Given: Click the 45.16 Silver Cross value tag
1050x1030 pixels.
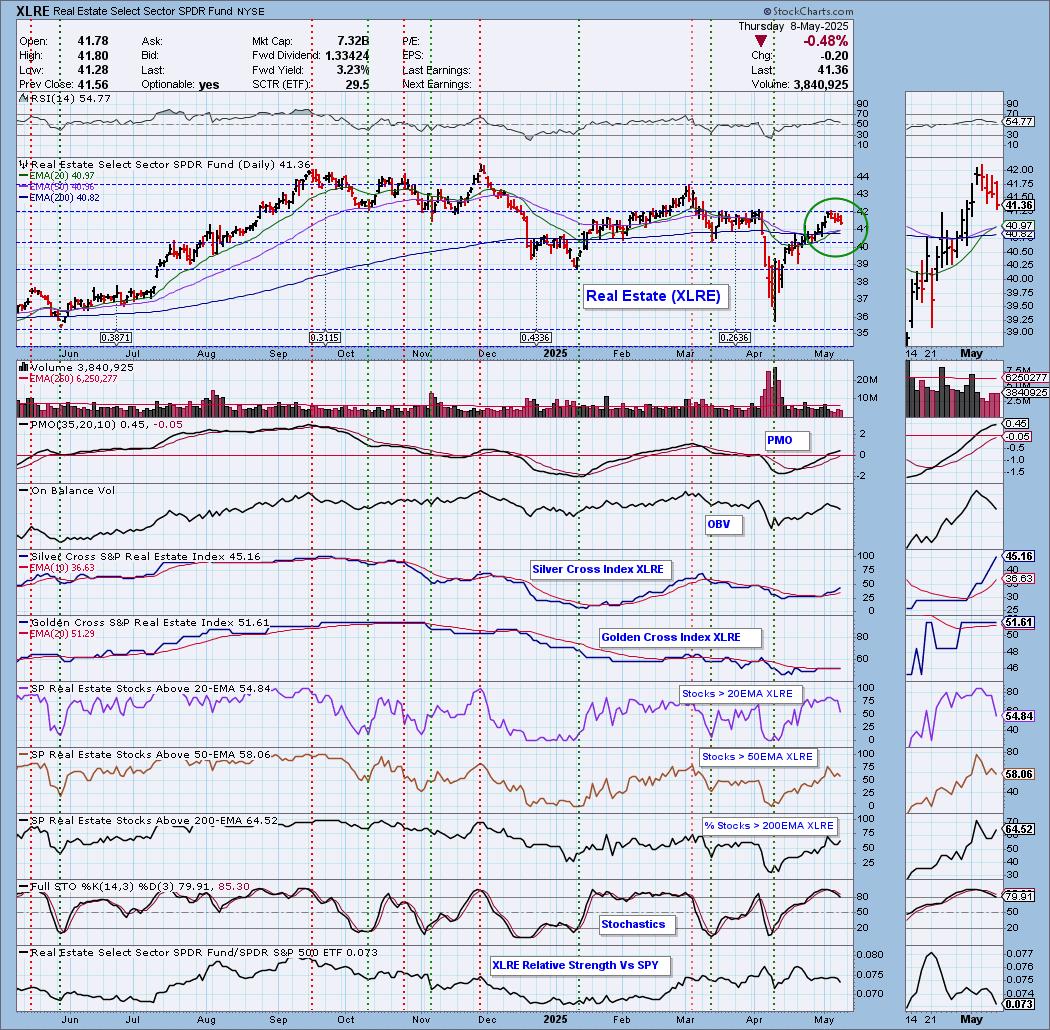Looking at the screenshot, I should [1018, 557].
